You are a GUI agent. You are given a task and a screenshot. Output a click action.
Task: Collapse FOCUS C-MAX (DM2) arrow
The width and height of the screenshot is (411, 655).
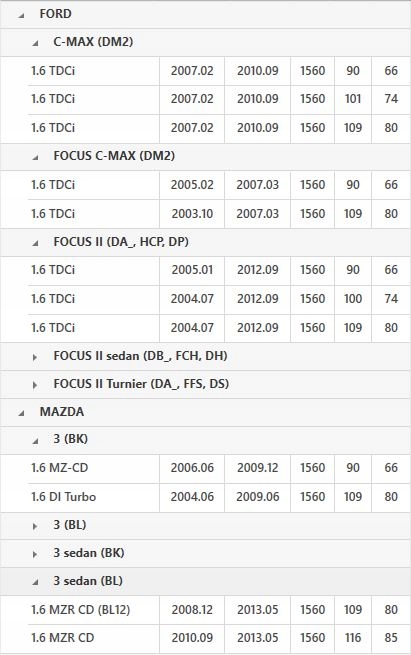[x=35, y=157]
